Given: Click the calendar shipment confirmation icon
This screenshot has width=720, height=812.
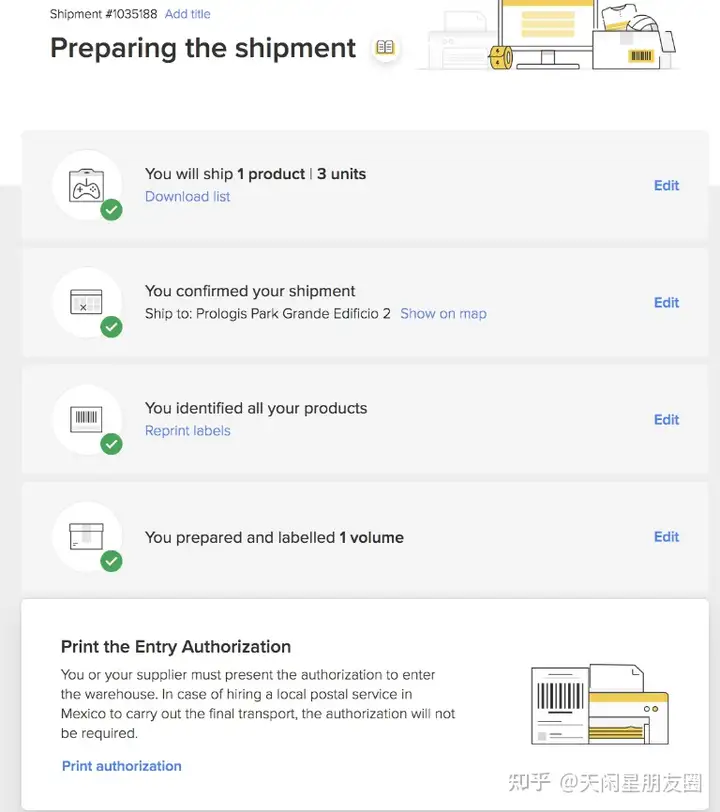Looking at the screenshot, I should coord(86,302).
